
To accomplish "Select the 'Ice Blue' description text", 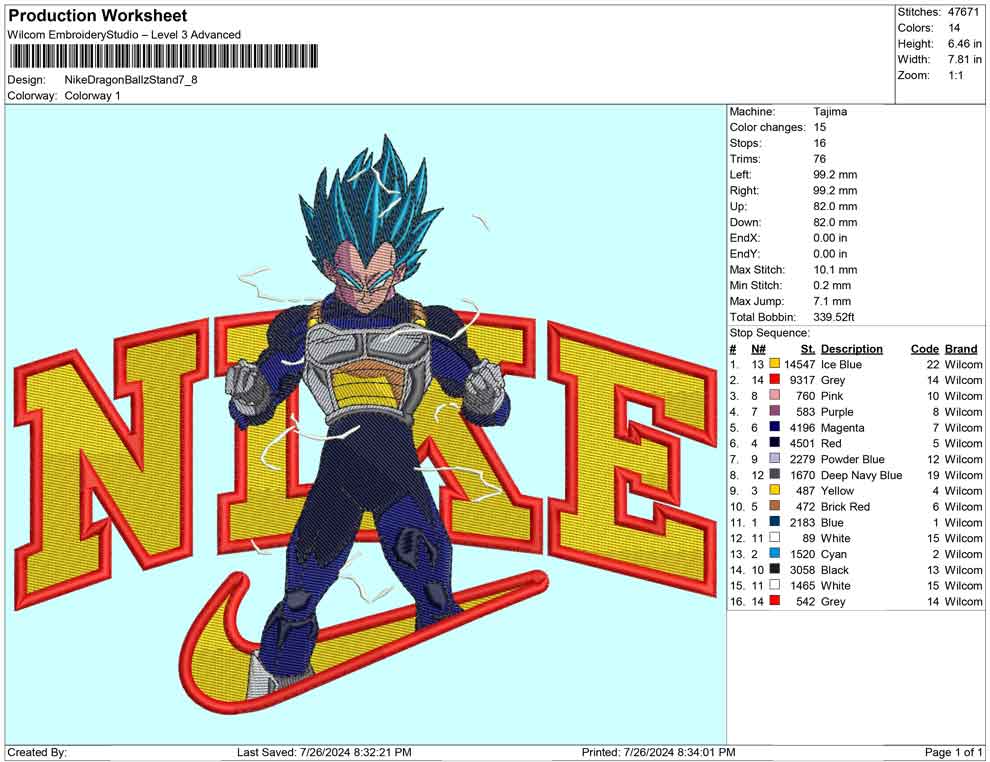I will [841, 364].
